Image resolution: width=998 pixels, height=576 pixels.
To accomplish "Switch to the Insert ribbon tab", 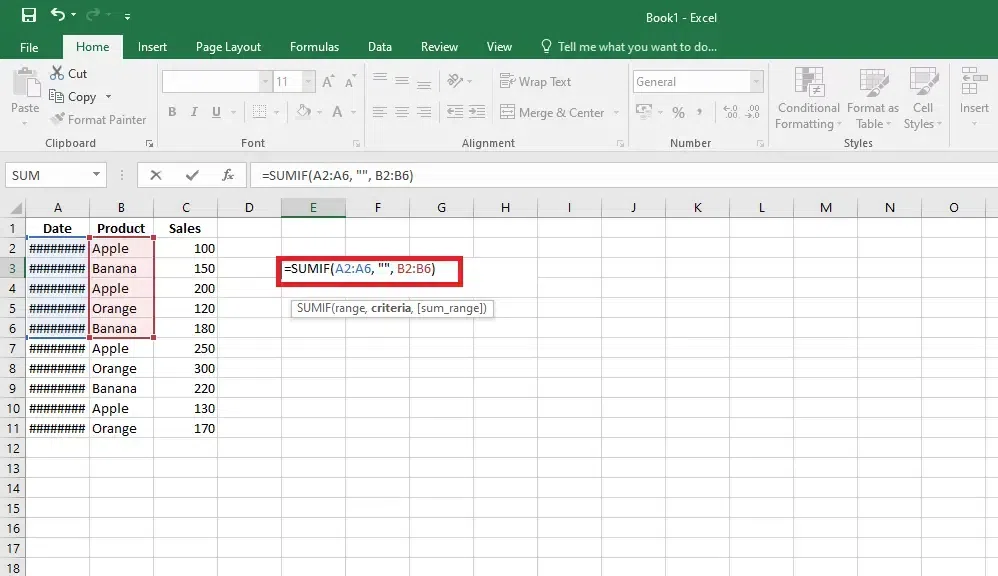I will coord(152,47).
